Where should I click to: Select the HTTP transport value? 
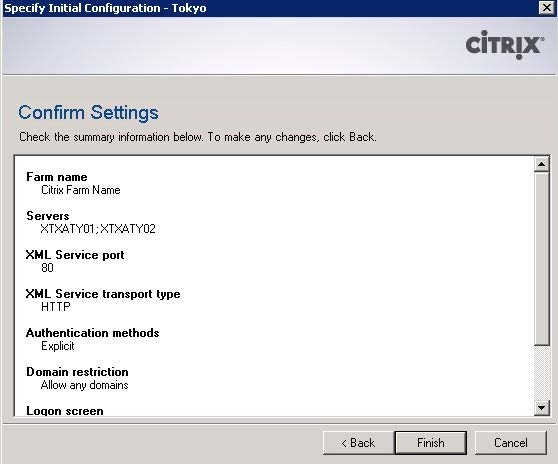(x=56, y=307)
